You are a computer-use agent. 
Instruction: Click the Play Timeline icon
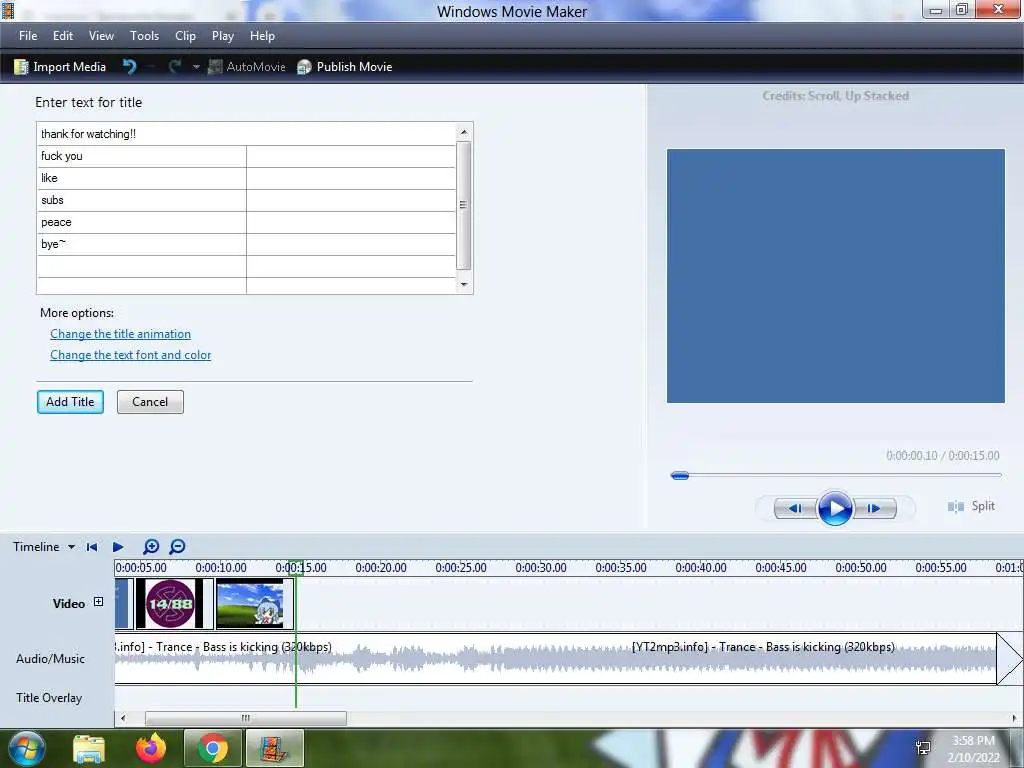tap(118, 547)
